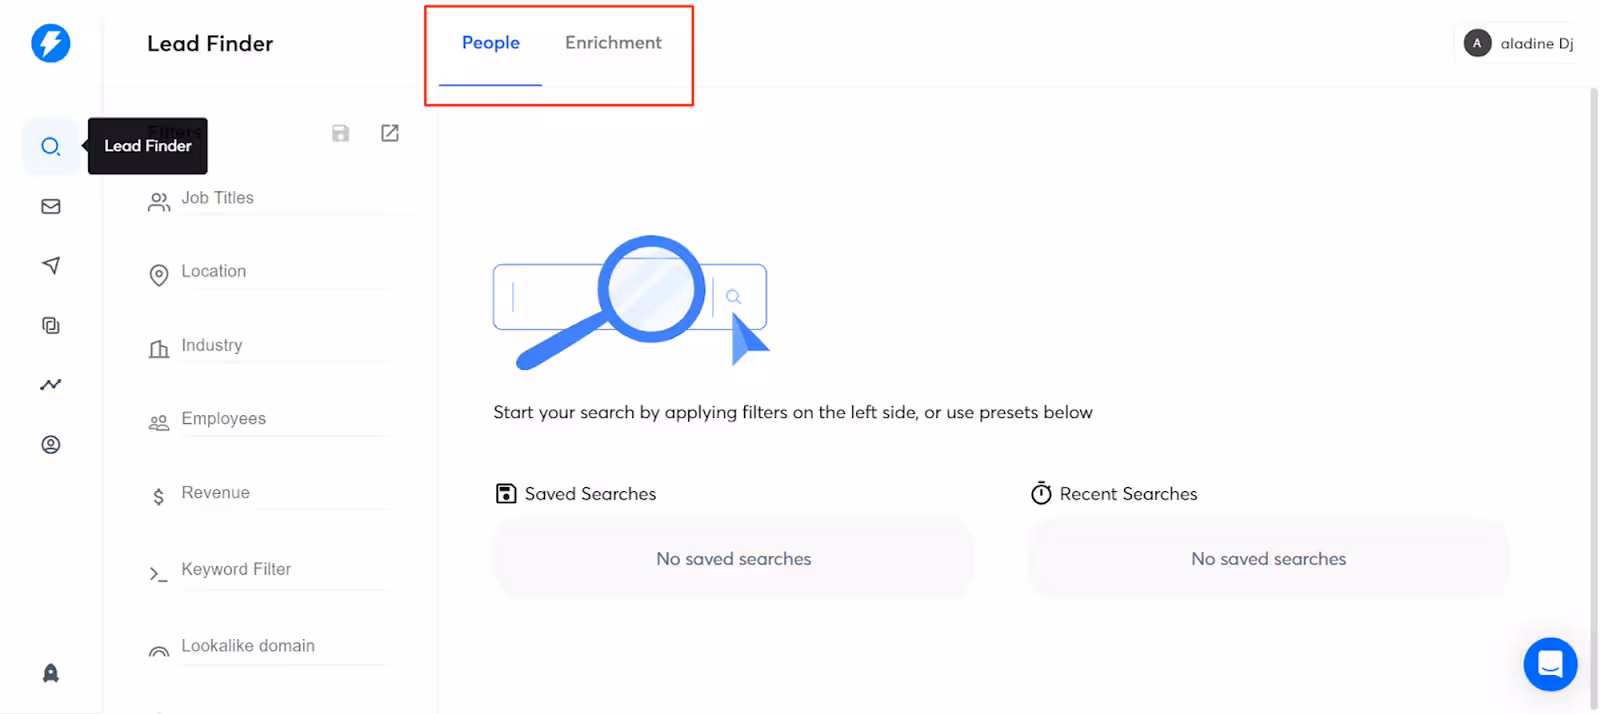This screenshot has height=714, width=1600.
Task: Expand the Employees filter
Action: (x=224, y=419)
